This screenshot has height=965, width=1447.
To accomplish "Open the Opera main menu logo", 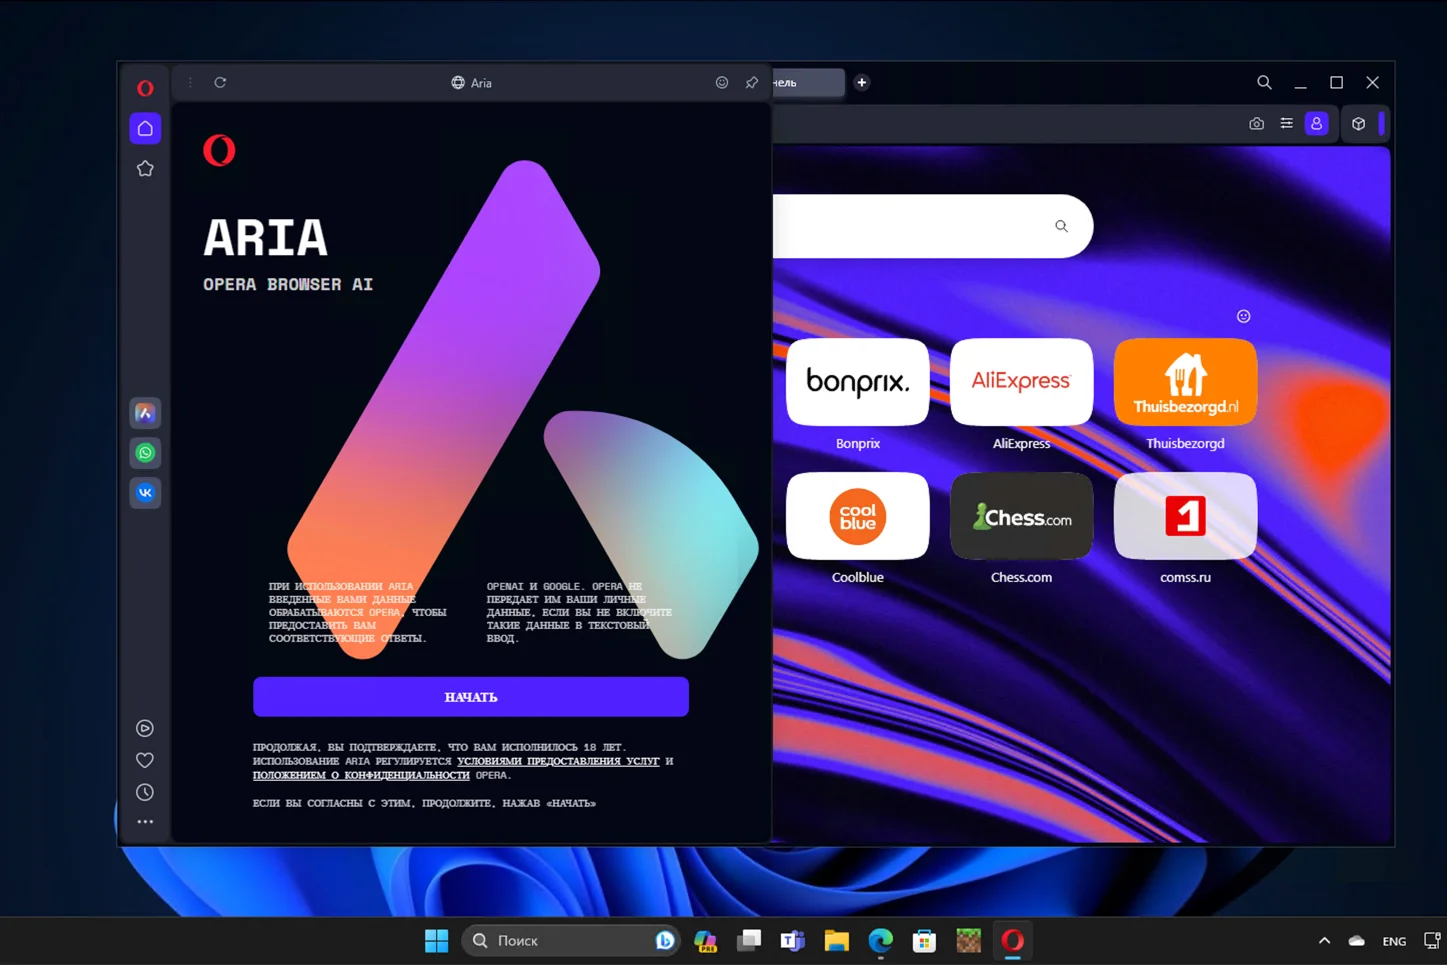I will (x=145, y=88).
